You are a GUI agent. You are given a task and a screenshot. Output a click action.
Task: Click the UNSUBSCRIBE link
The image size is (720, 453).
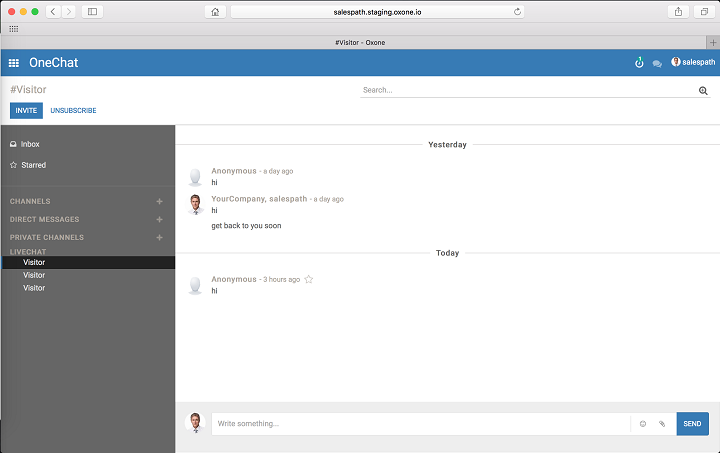(73, 111)
